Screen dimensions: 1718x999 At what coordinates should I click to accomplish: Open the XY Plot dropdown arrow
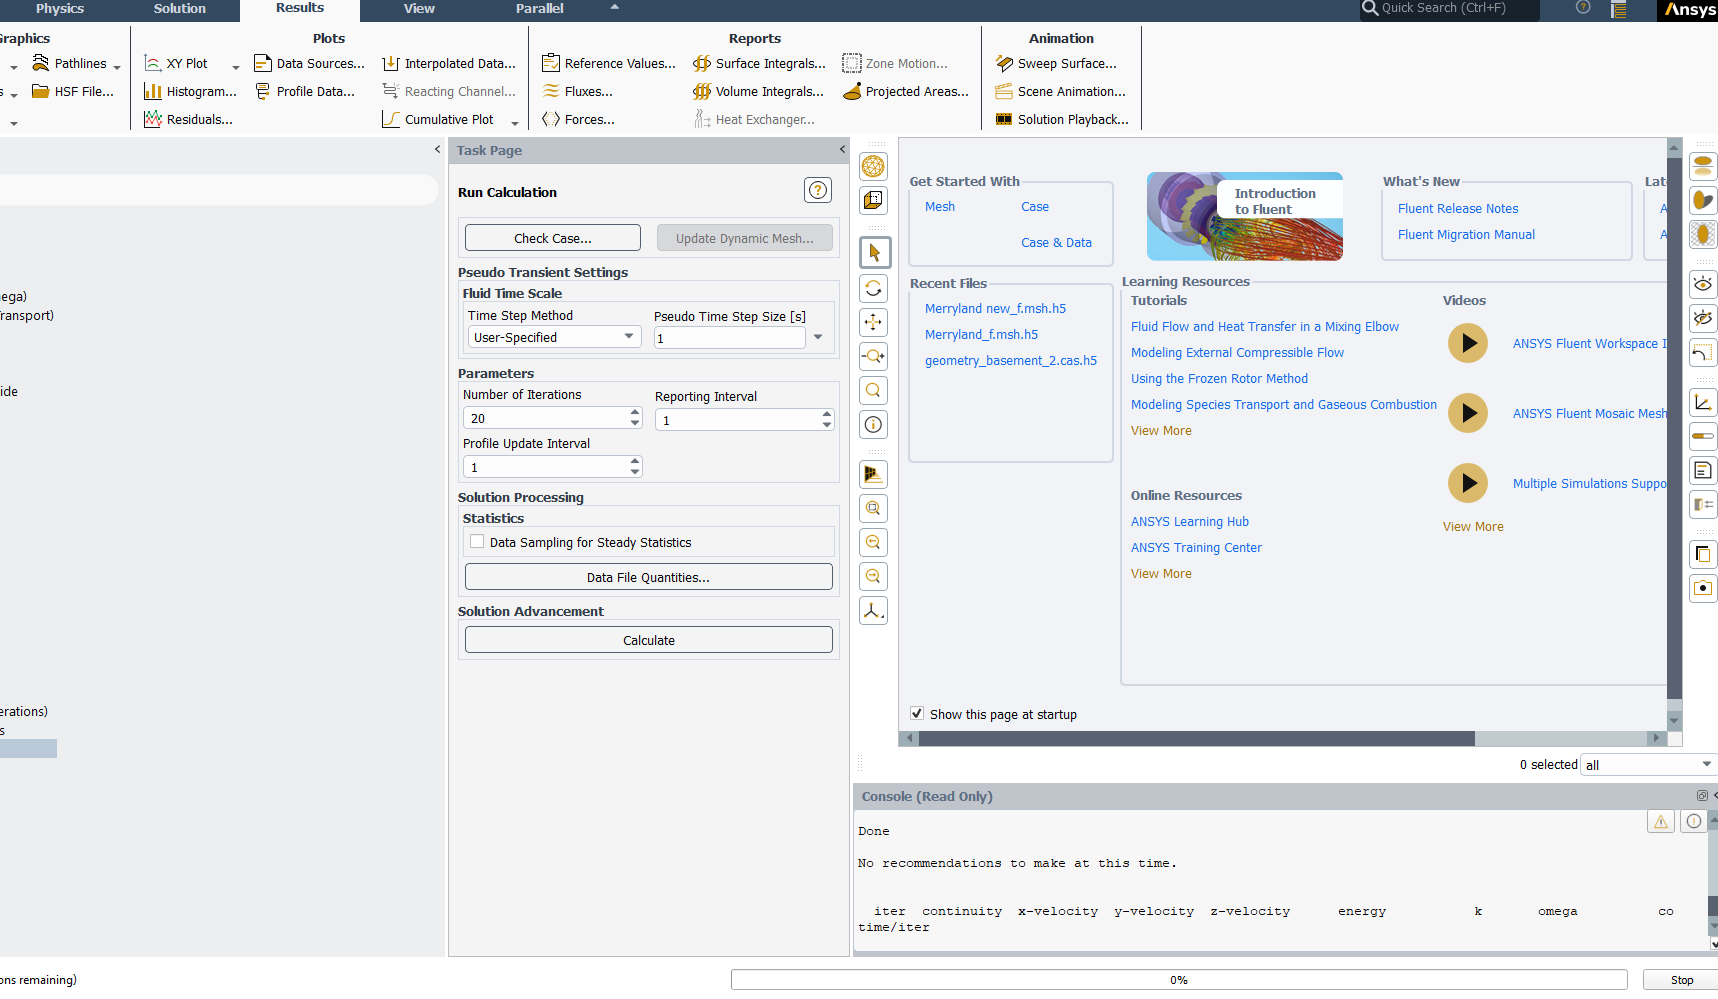click(x=236, y=67)
